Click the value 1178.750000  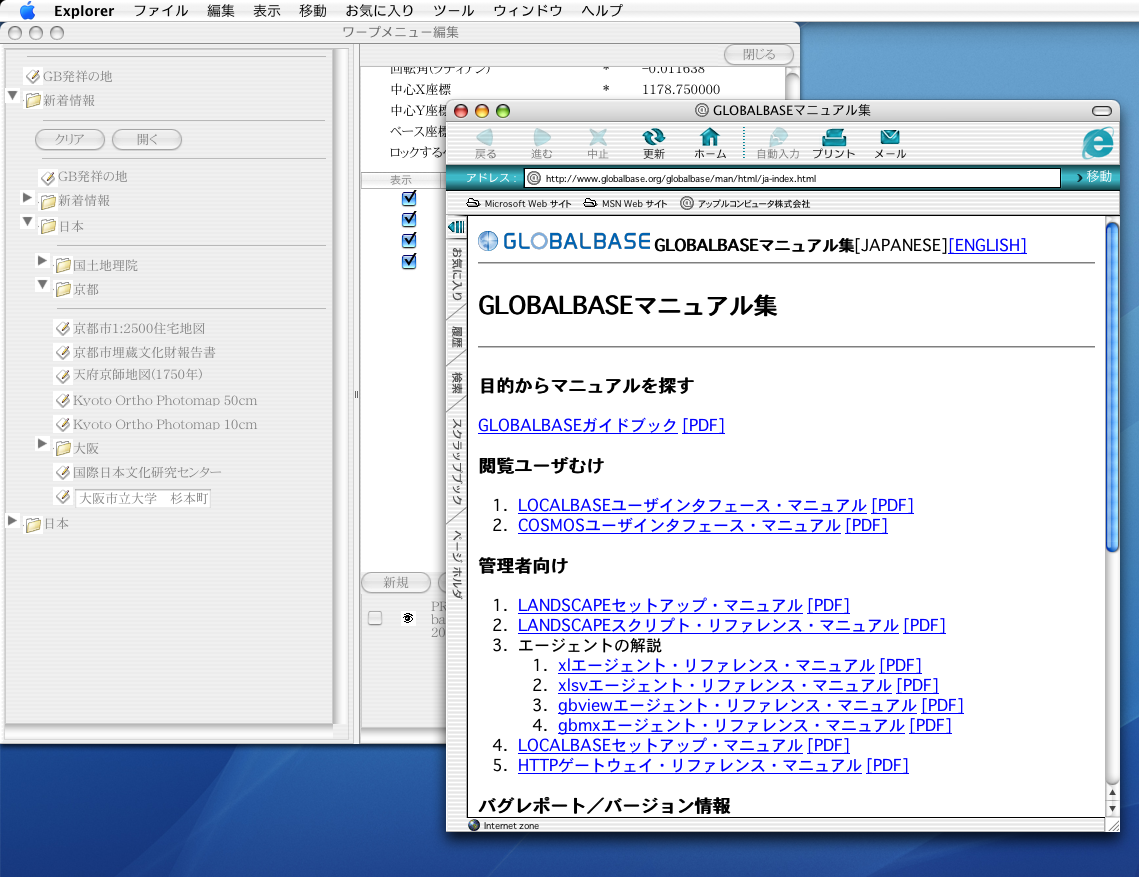tap(681, 89)
